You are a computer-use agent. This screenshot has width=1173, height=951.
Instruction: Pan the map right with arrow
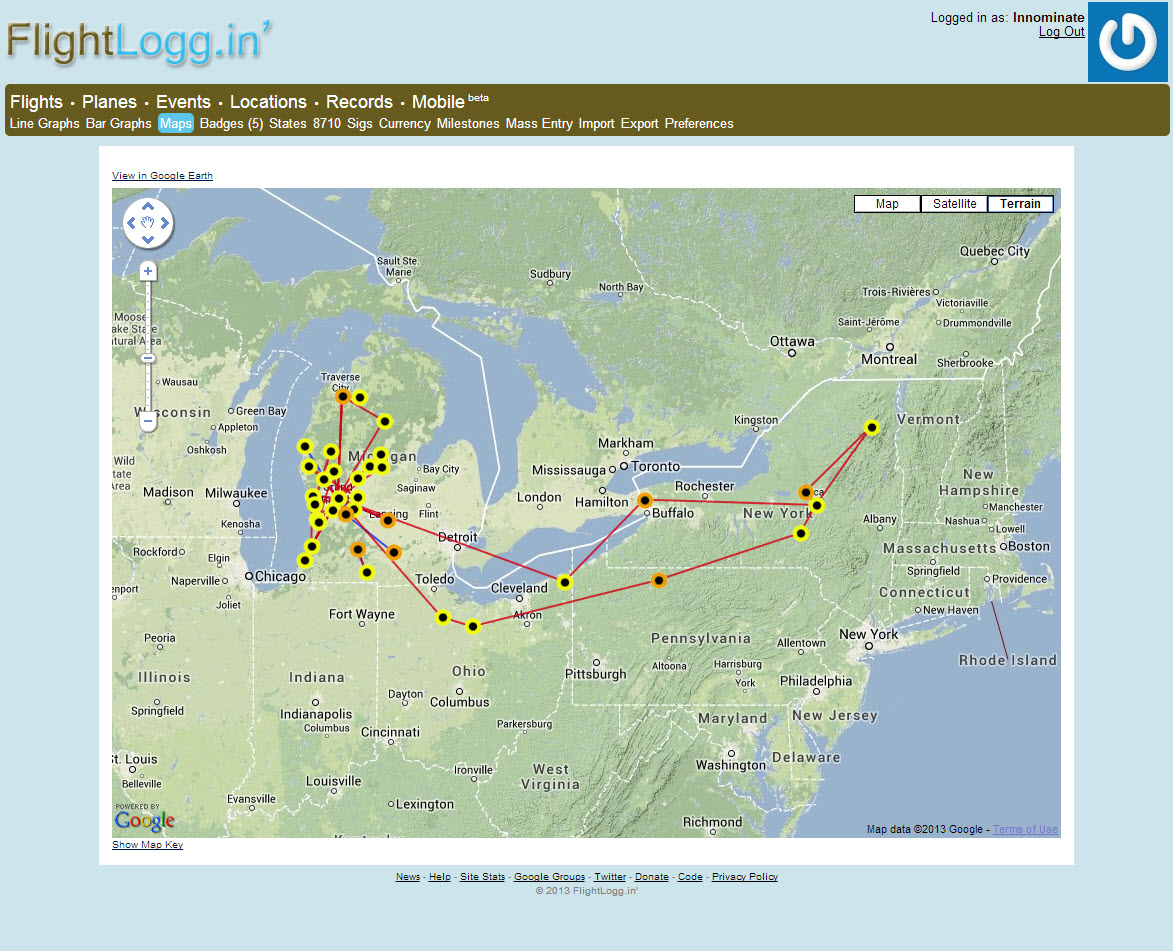165,223
